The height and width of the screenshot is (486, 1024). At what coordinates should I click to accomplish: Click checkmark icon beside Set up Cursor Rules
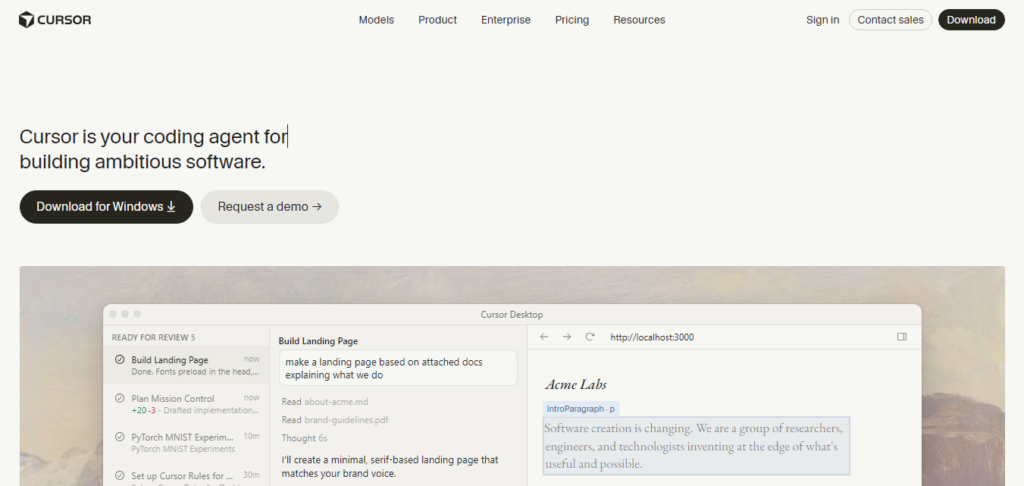120,475
